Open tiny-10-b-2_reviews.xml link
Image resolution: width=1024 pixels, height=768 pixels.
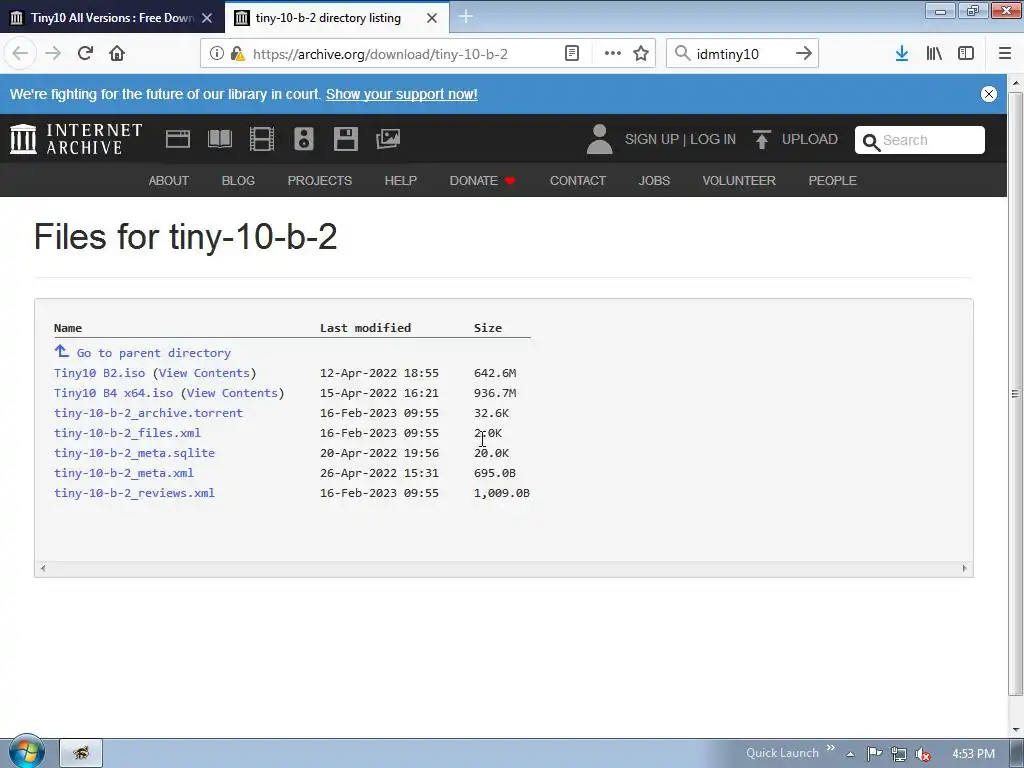[x=134, y=493]
